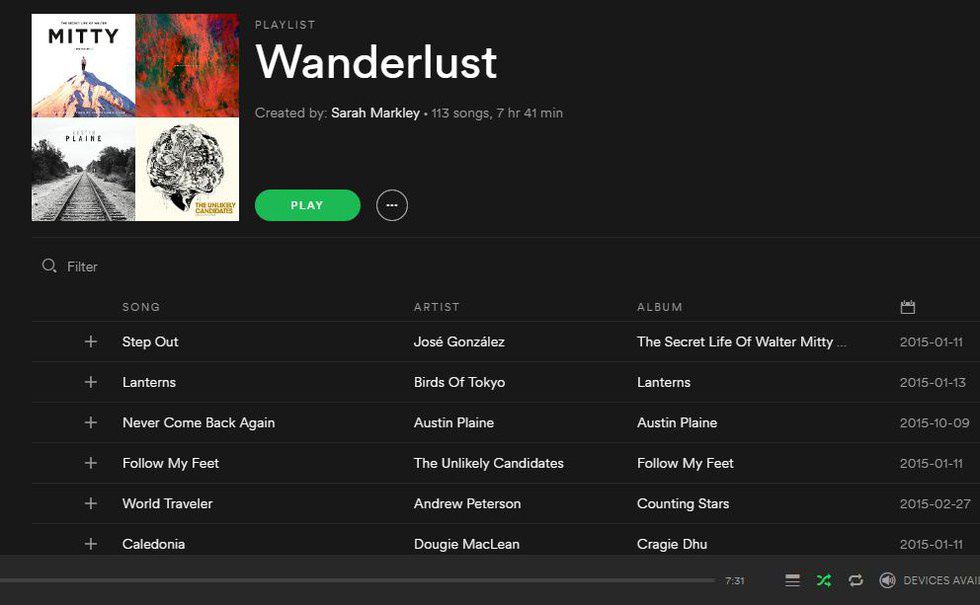Toggle repeat playback mode

(x=856, y=581)
